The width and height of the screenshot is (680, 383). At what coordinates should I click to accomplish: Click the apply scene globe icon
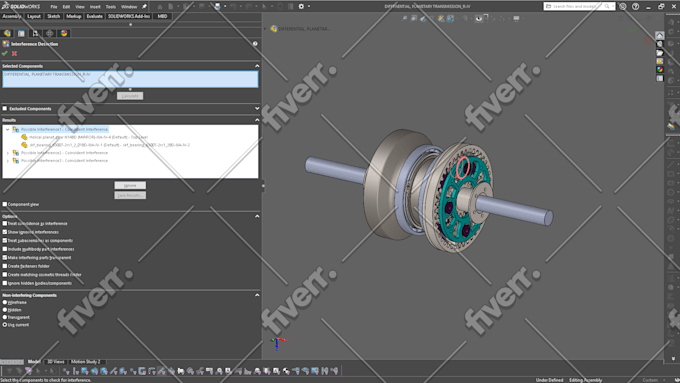tap(450, 19)
